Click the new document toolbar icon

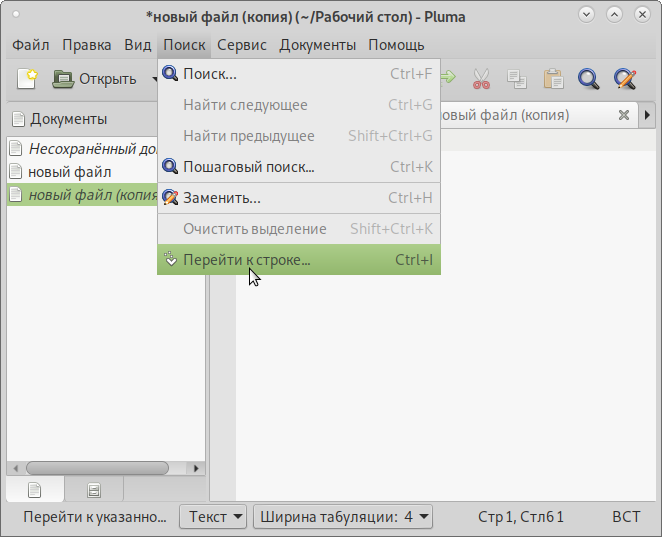[x=27, y=78]
